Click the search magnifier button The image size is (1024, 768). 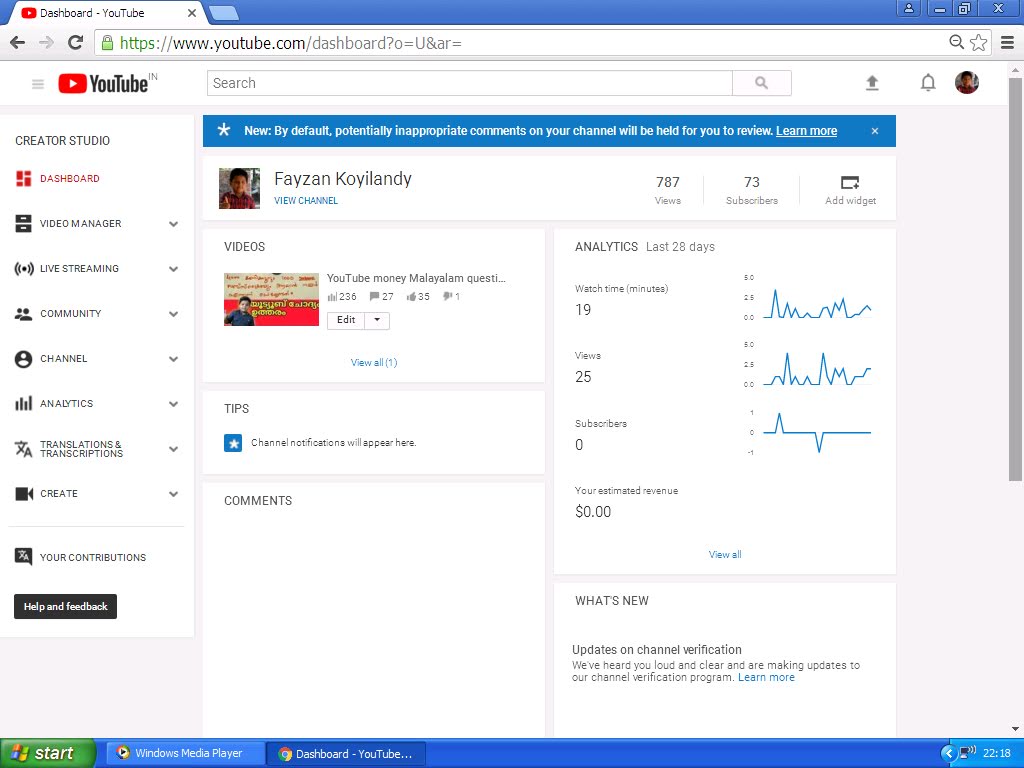pos(761,83)
